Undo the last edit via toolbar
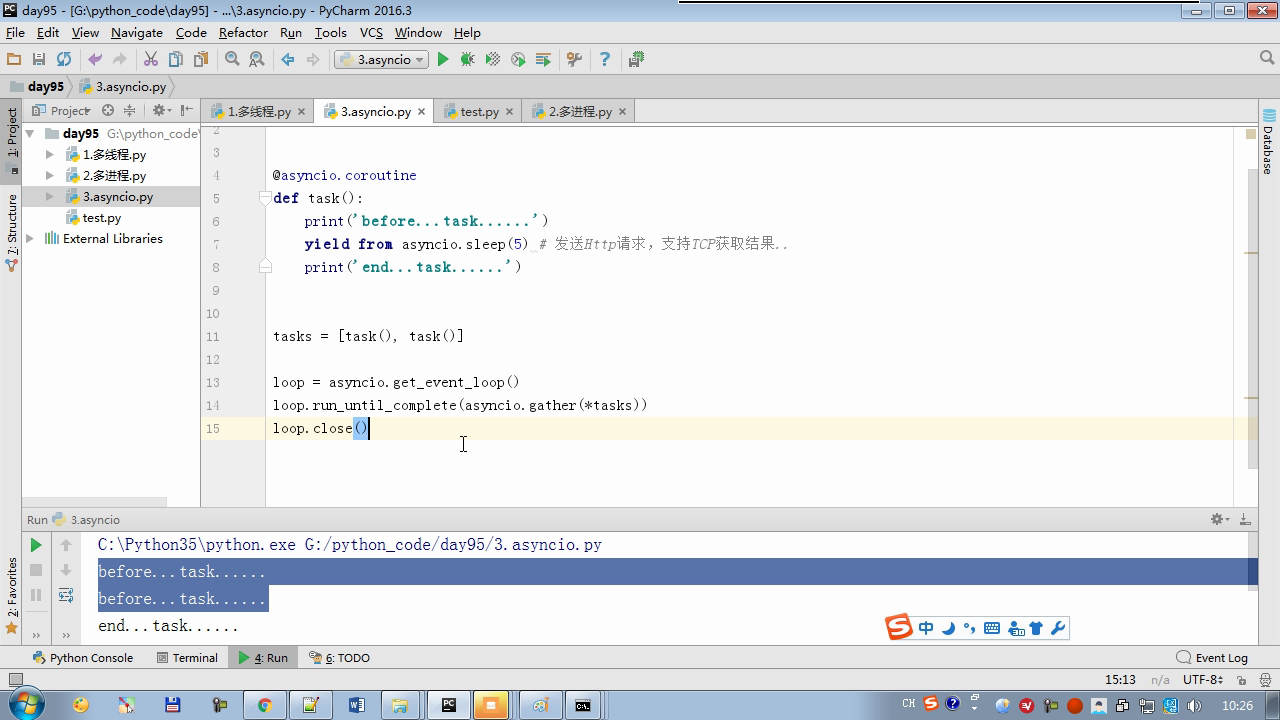 [x=95, y=60]
